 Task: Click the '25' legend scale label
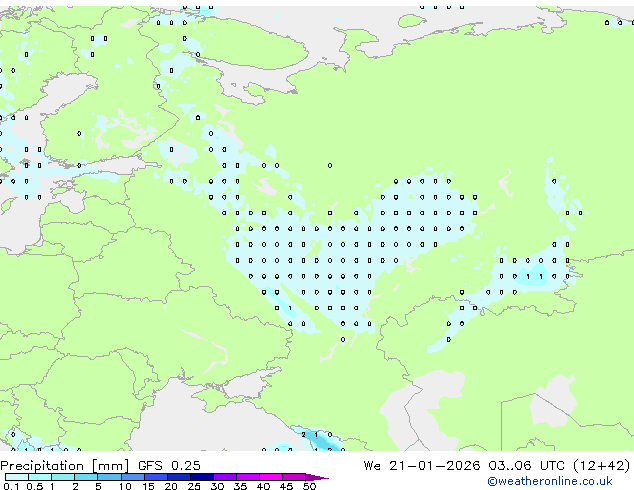[x=194, y=486]
